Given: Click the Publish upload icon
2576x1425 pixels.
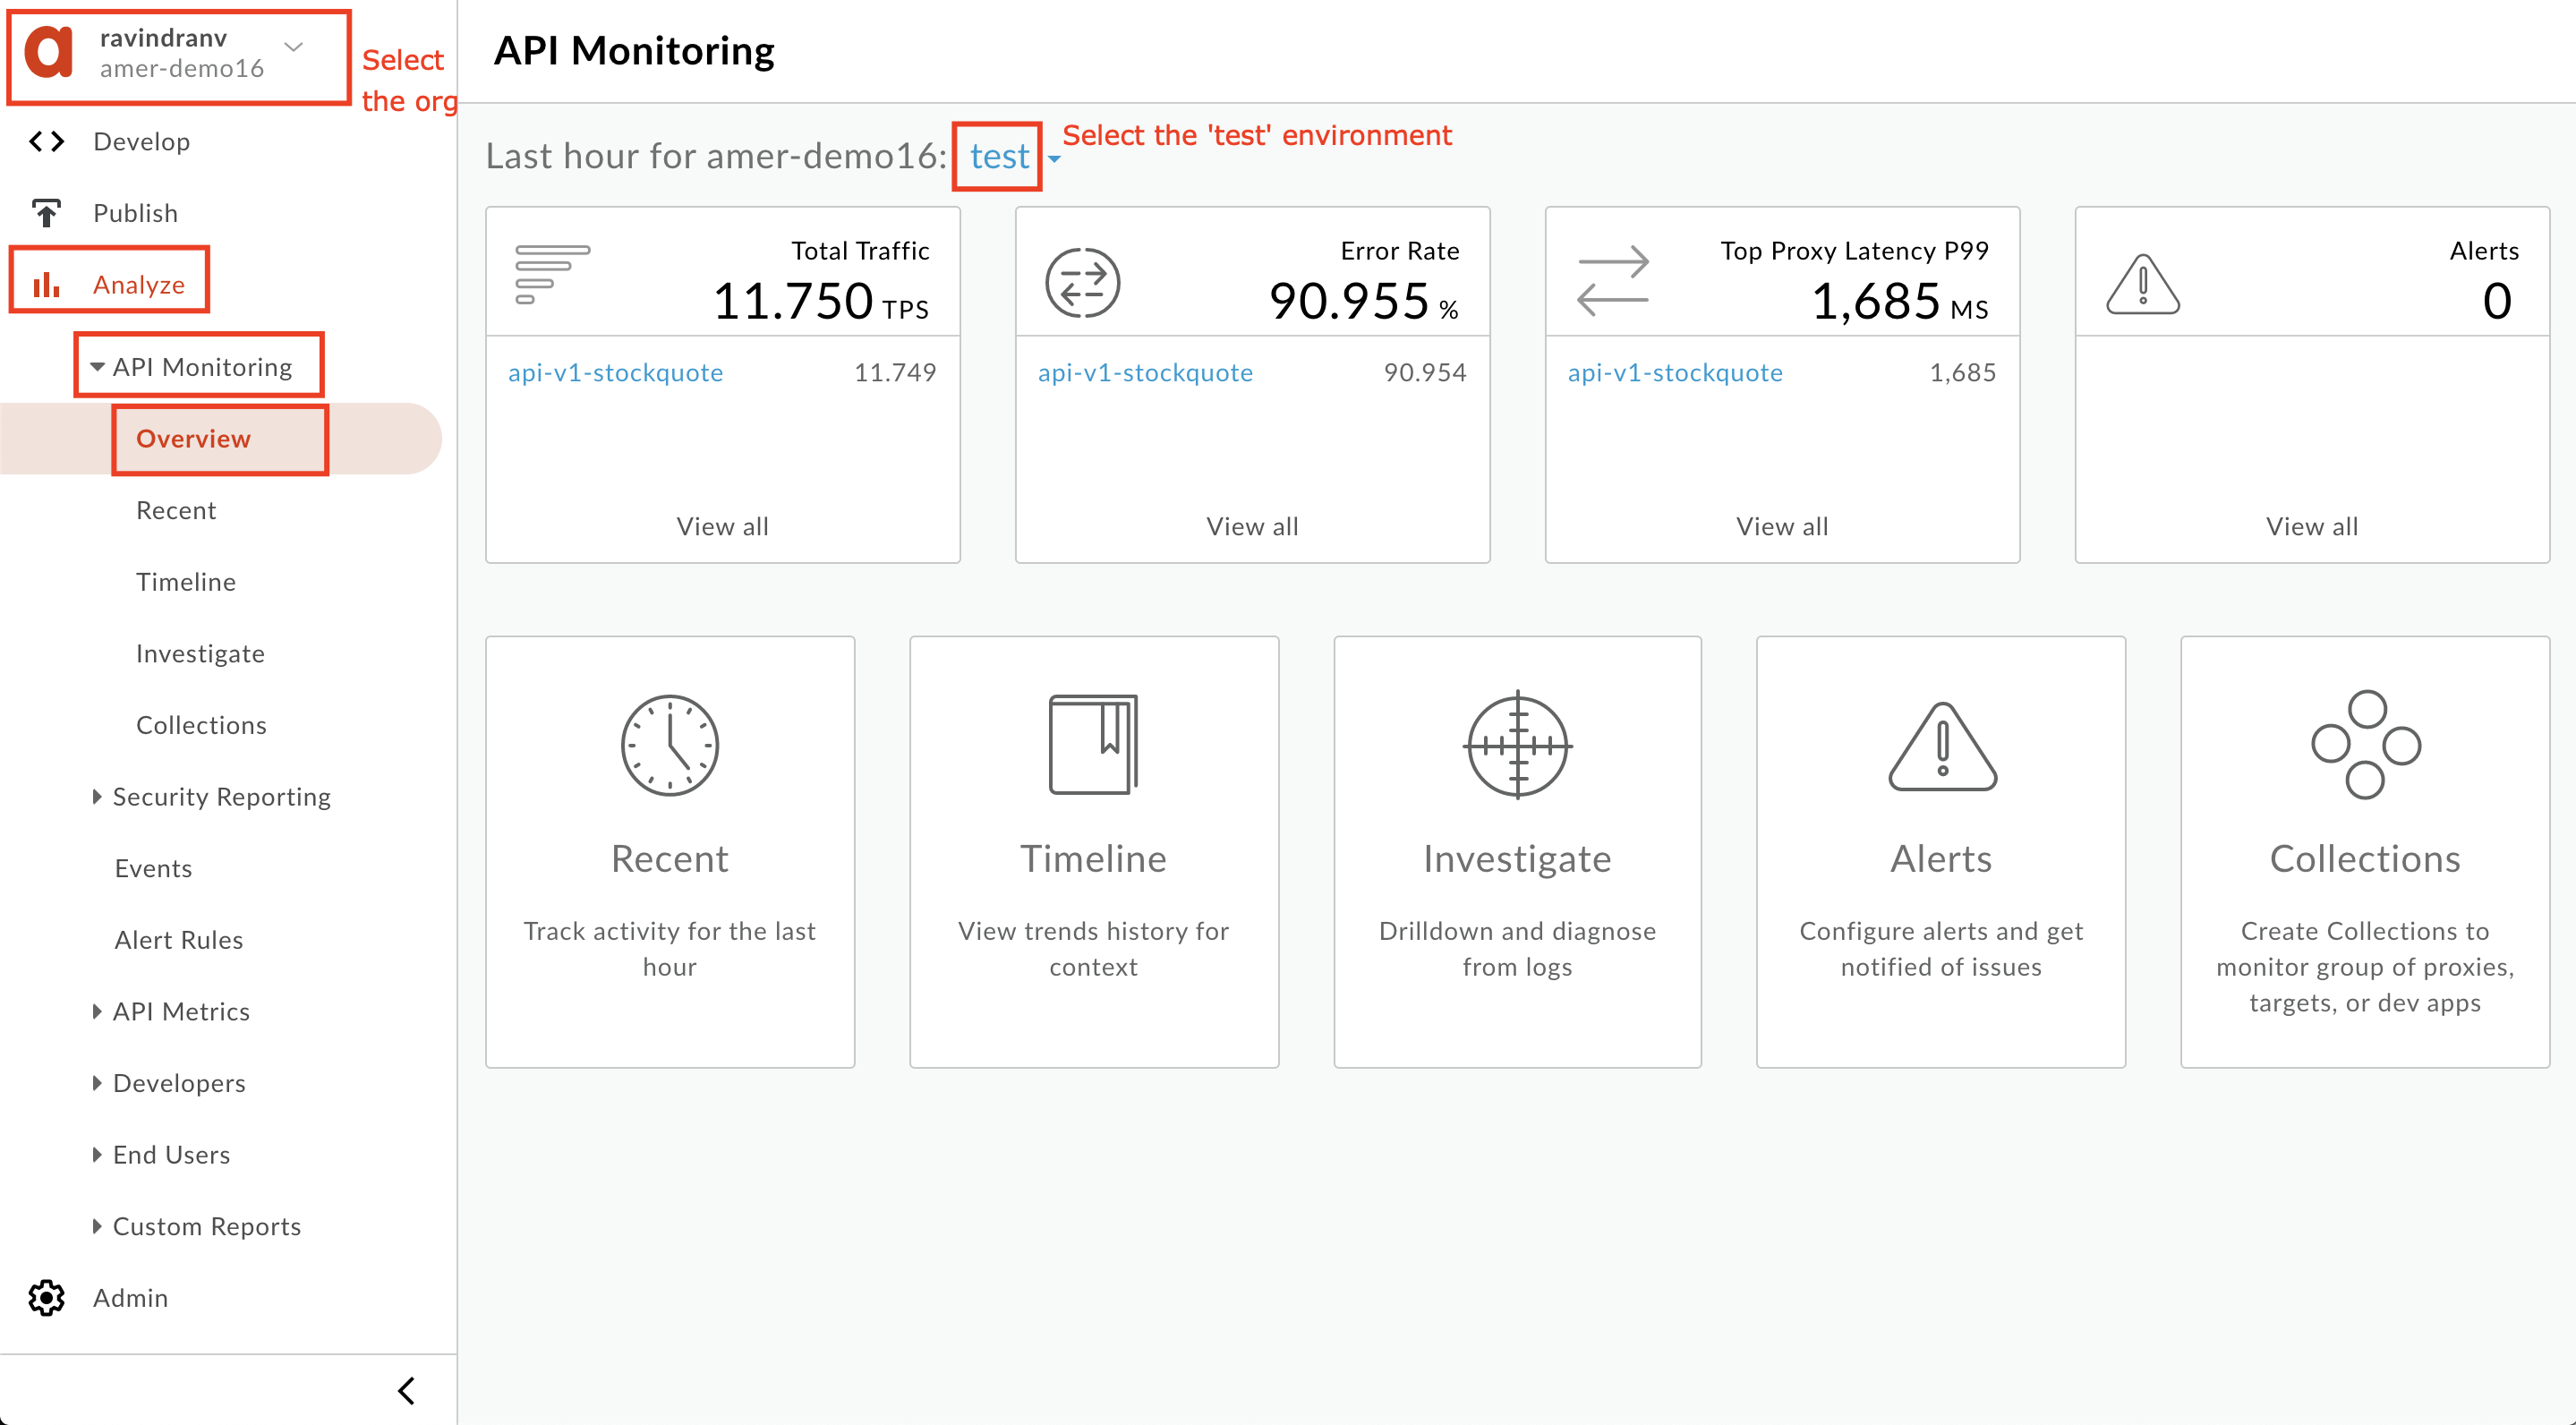Looking at the screenshot, I should pyautogui.click(x=46, y=213).
